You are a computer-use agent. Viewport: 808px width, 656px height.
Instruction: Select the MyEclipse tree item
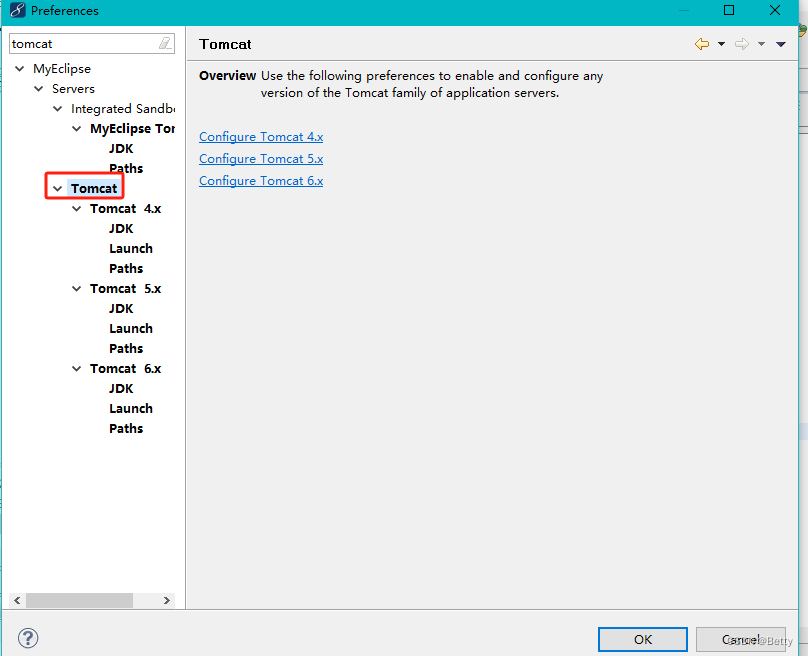[x=62, y=69]
